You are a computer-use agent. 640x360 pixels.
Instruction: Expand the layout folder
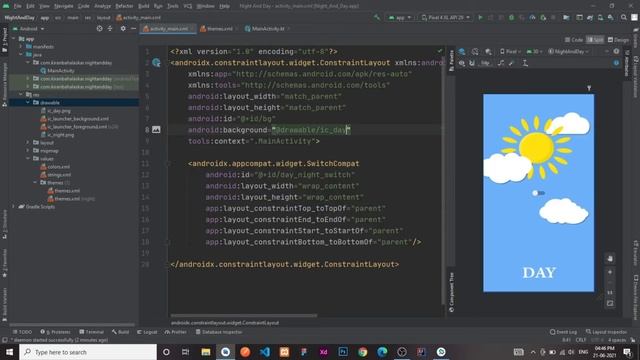(28, 142)
